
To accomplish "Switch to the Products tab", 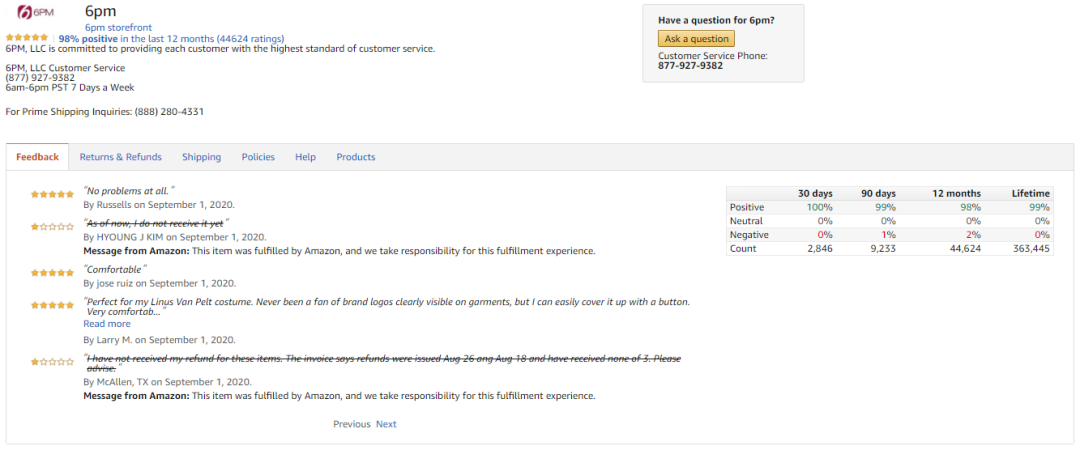I will (x=356, y=157).
